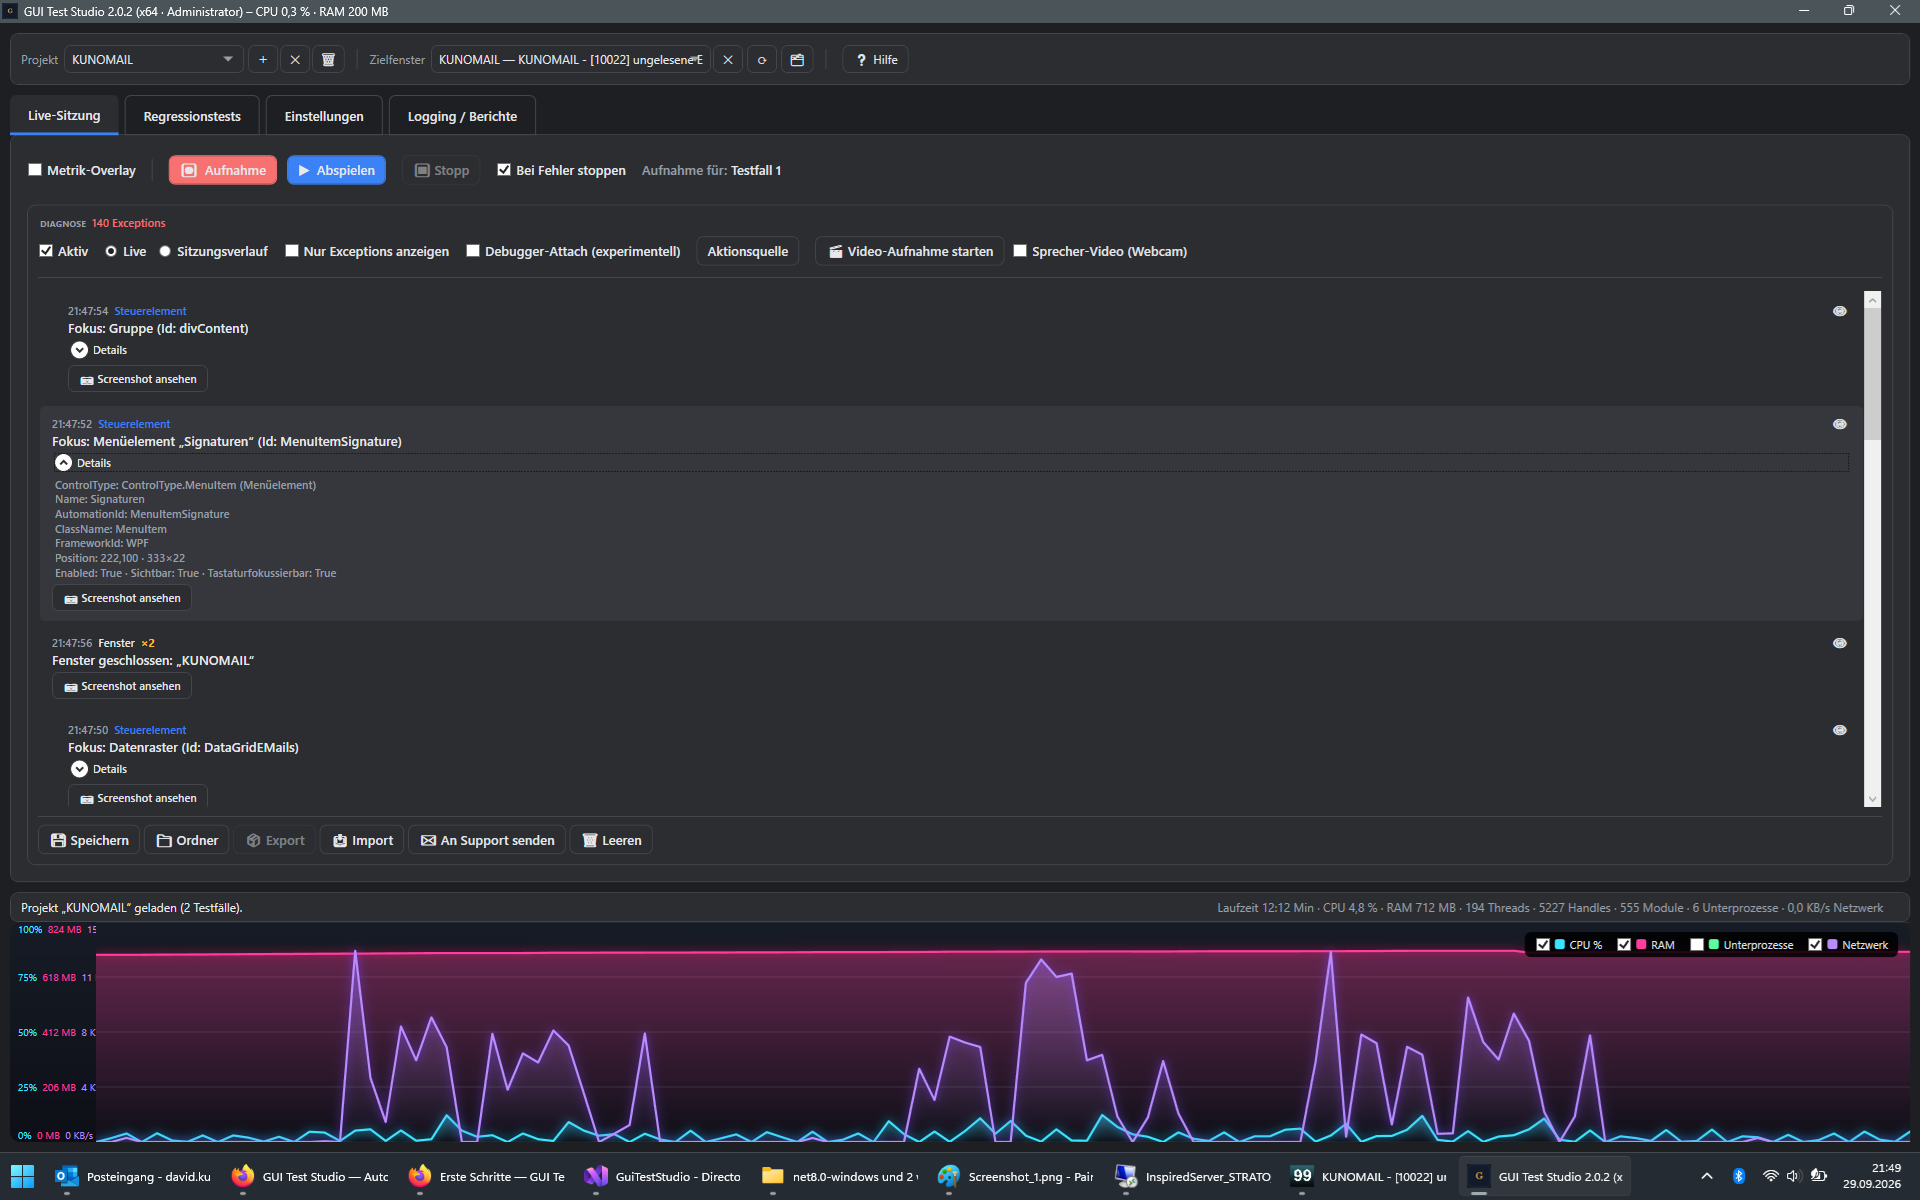
Task: Open the Projekt KUNOMAIL dropdown
Action: pyautogui.click(x=154, y=60)
